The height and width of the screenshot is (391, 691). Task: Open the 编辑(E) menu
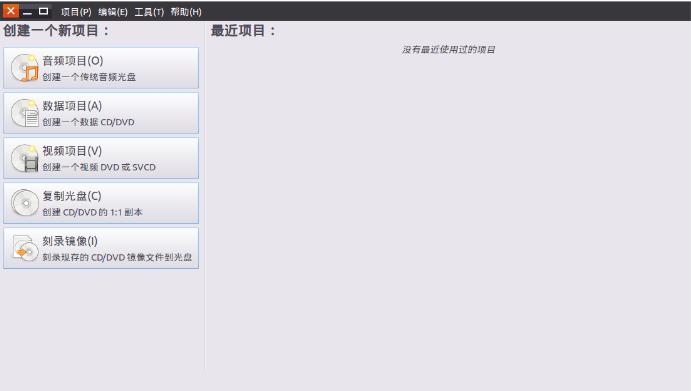click(113, 12)
